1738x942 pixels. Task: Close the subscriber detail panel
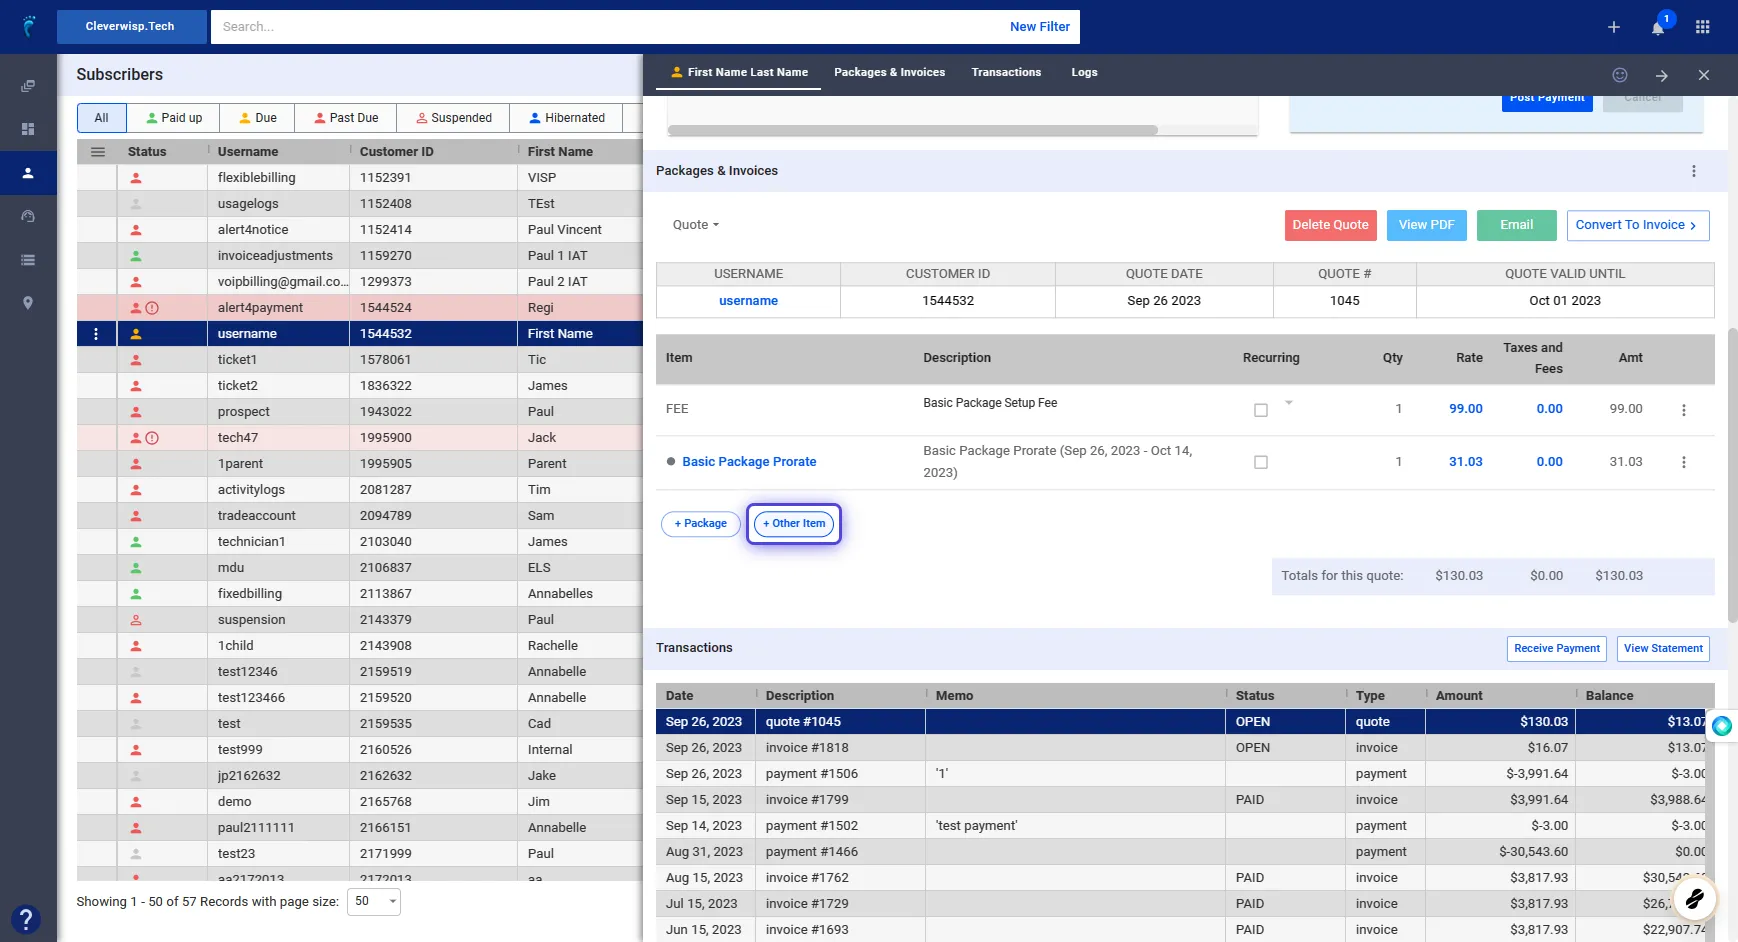click(1704, 75)
